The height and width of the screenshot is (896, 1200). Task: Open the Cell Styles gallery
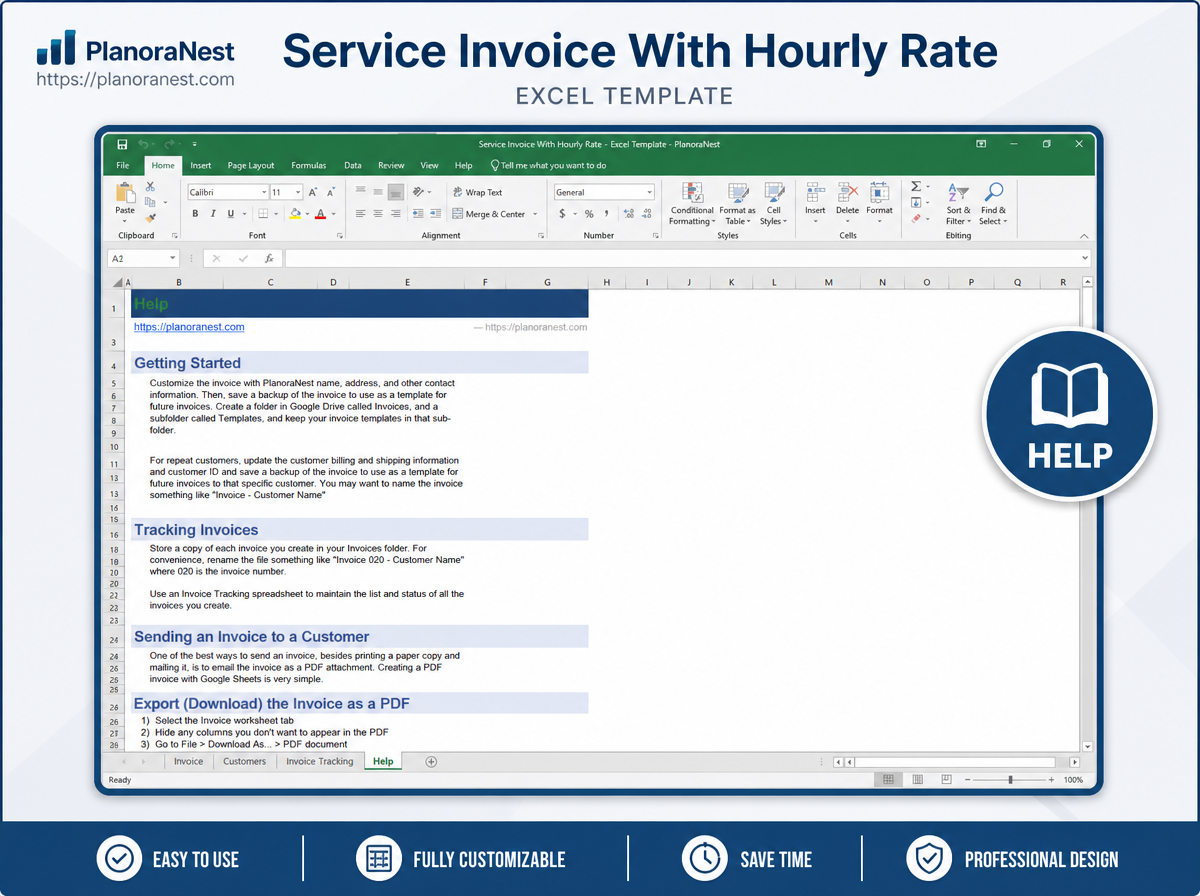point(774,204)
